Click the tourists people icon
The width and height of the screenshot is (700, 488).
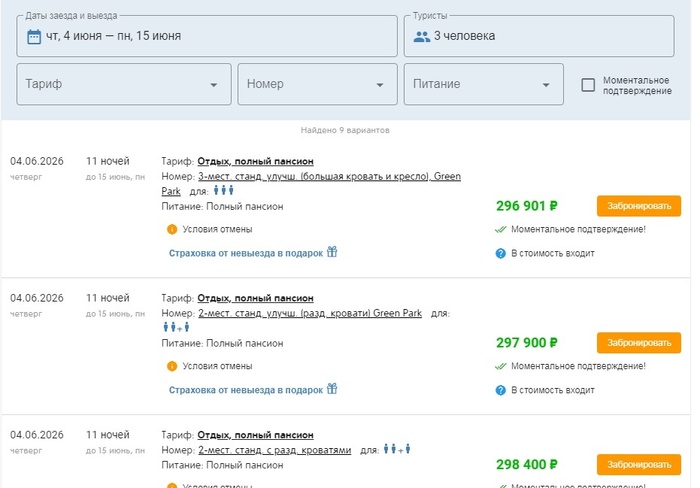(x=421, y=36)
